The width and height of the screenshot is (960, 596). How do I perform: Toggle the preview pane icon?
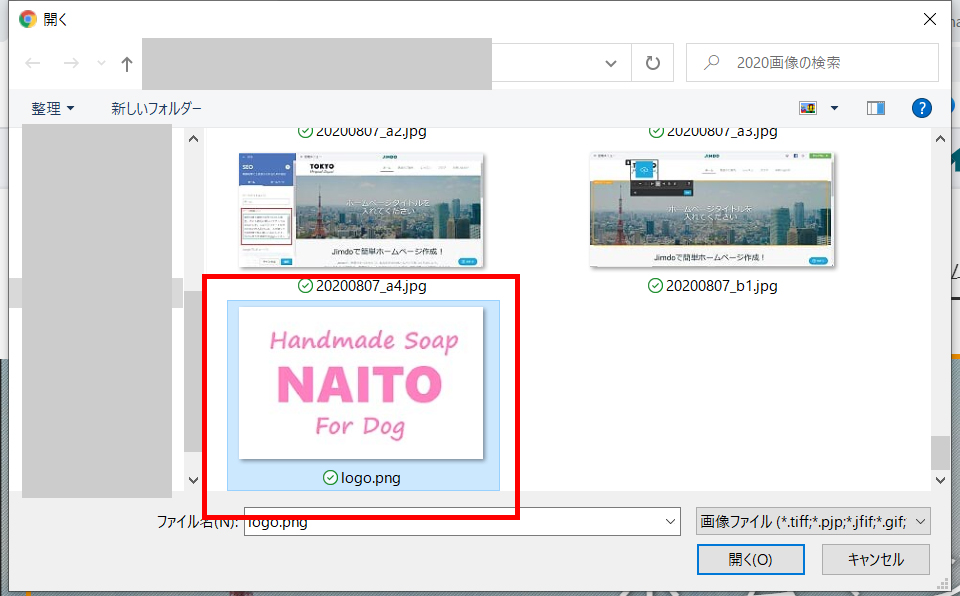click(x=876, y=108)
